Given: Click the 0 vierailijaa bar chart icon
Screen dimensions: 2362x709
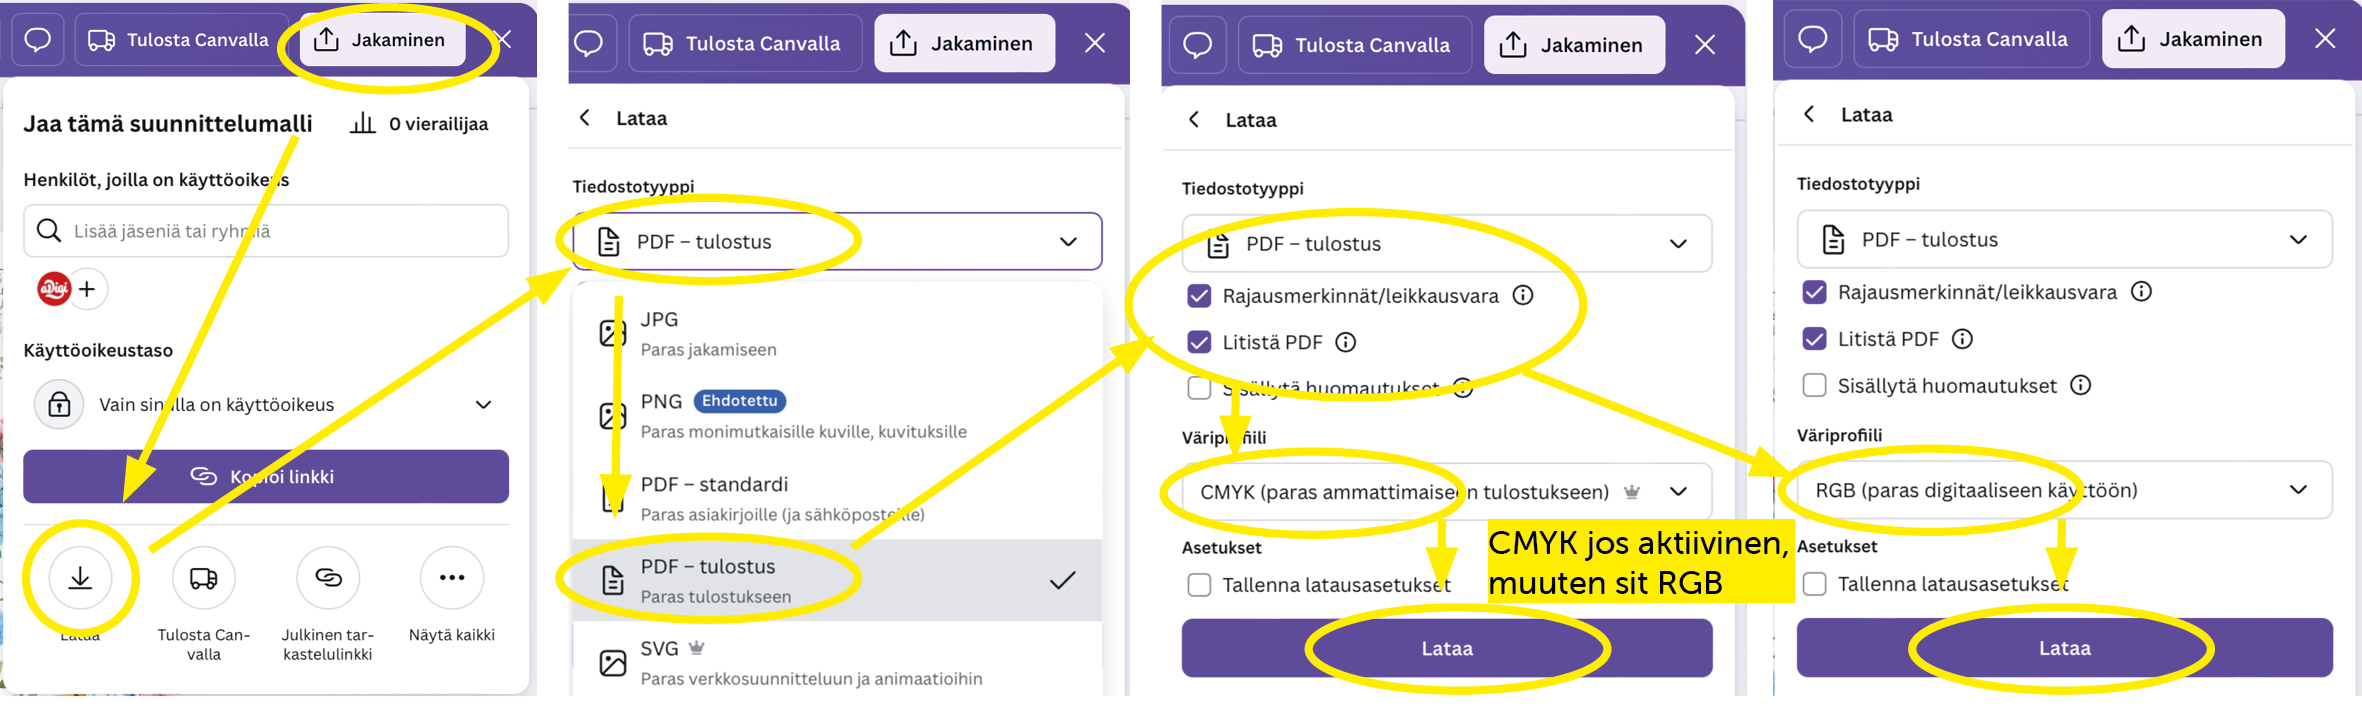Looking at the screenshot, I should pyautogui.click(x=363, y=124).
